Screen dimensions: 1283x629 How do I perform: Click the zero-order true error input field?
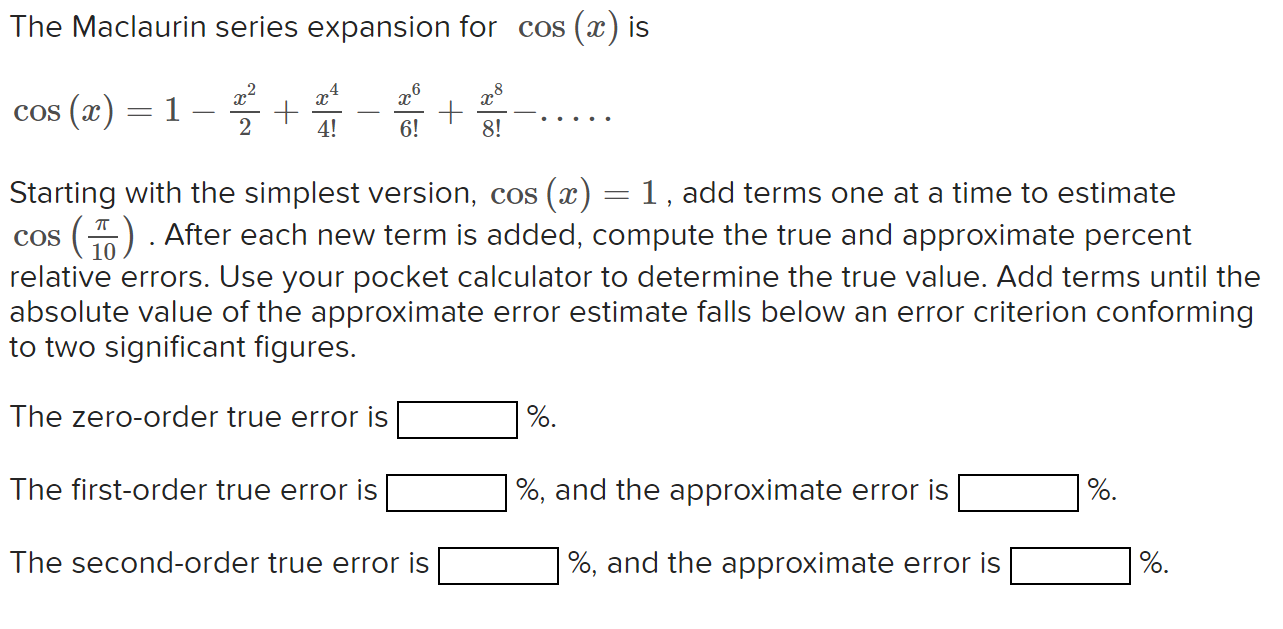pos(456,420)
